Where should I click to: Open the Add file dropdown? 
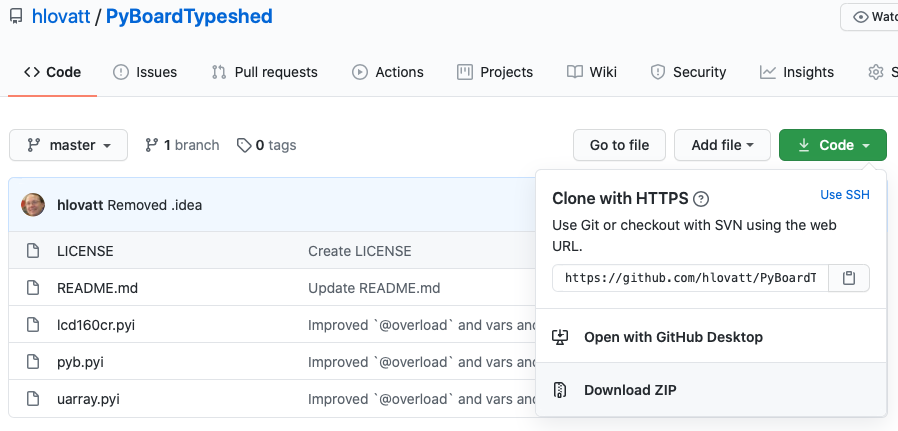[x=722, y=145]
